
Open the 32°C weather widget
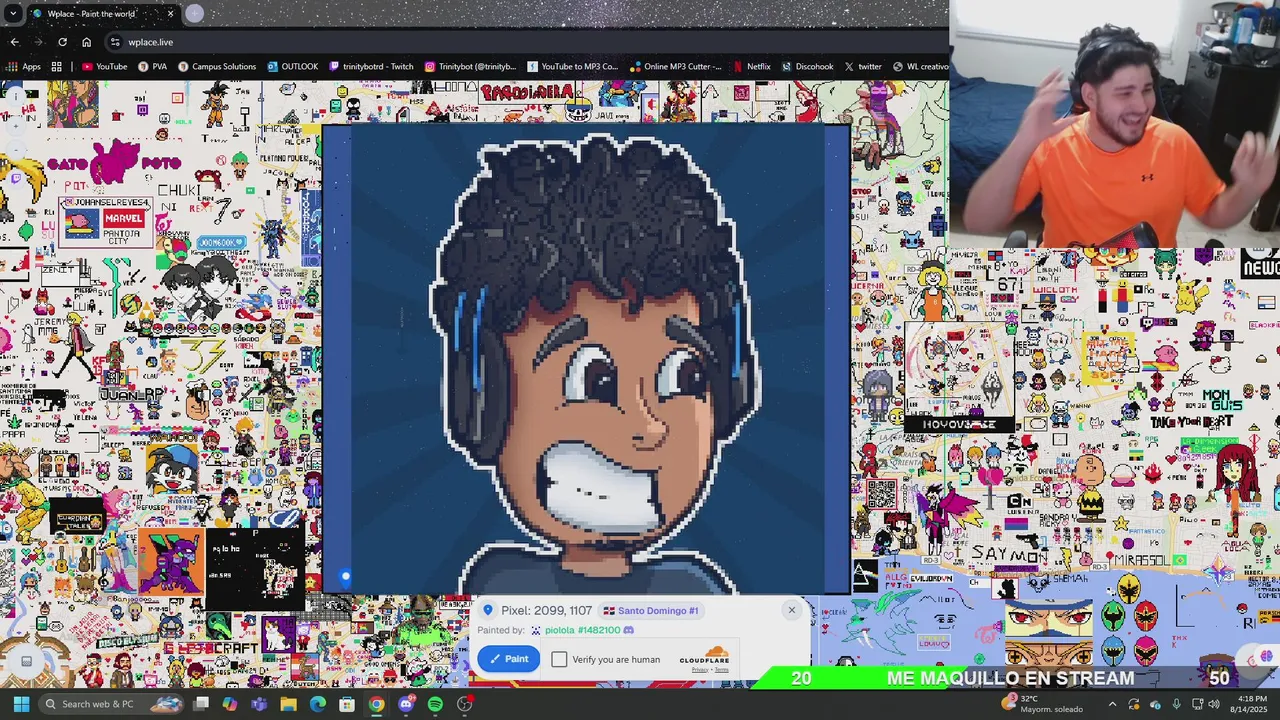[x=1044, y=704]
